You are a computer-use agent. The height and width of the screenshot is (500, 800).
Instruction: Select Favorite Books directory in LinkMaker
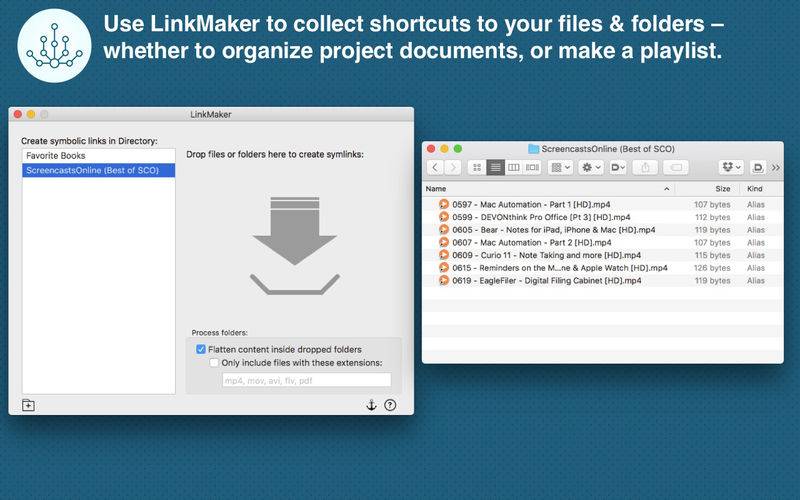pyautogui.click(x=98, y=156)
